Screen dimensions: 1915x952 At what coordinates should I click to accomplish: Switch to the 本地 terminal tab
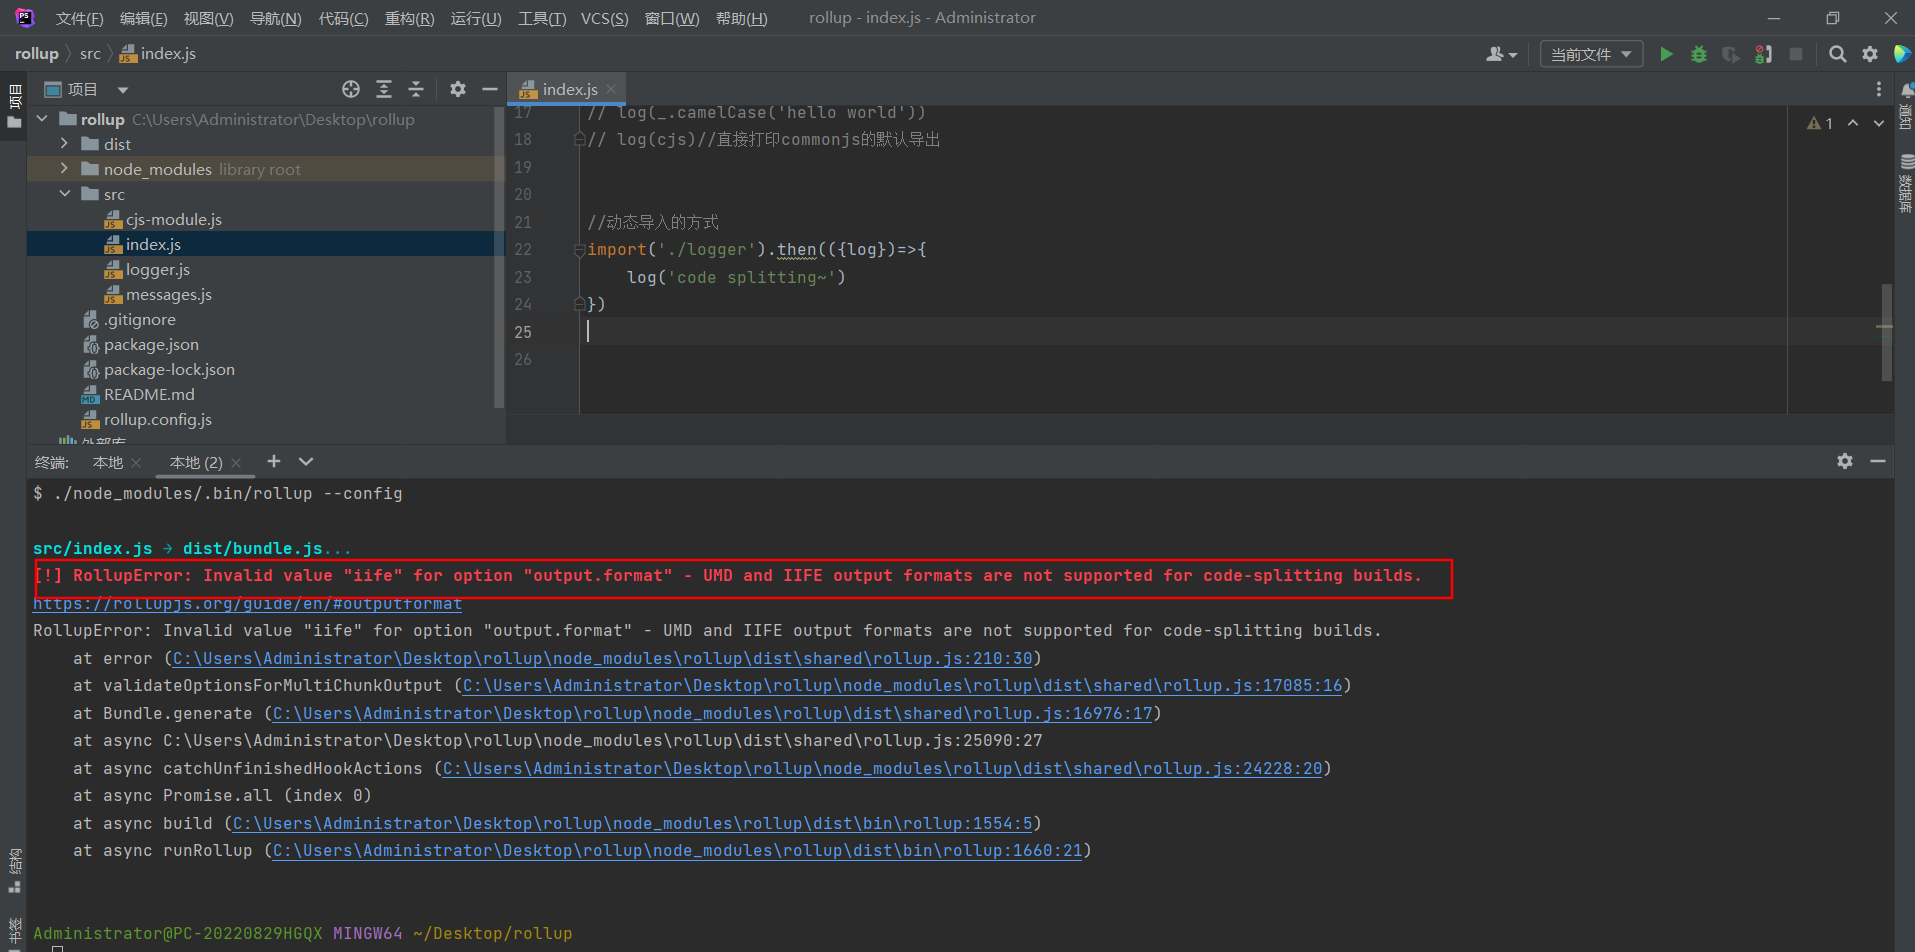pos(108,462)
